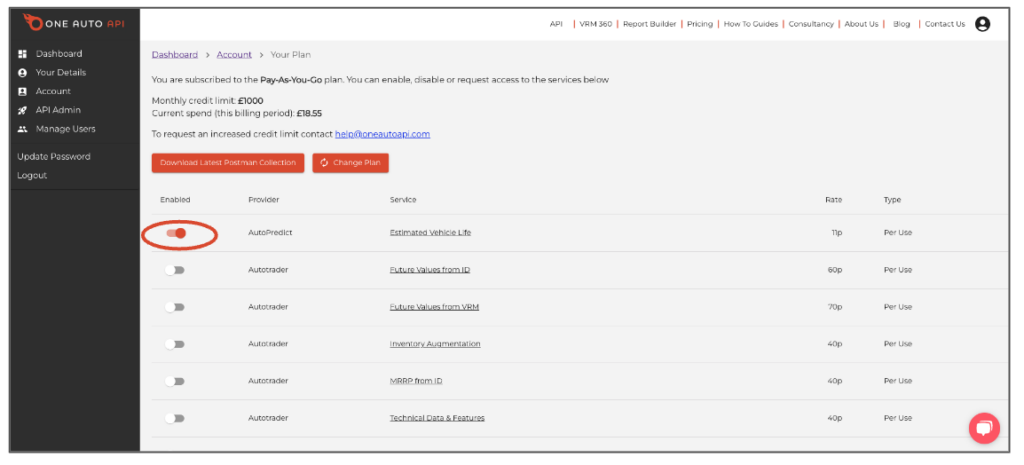
Task: Go to Account in the sidebar
Action: [x=53, y=91]
